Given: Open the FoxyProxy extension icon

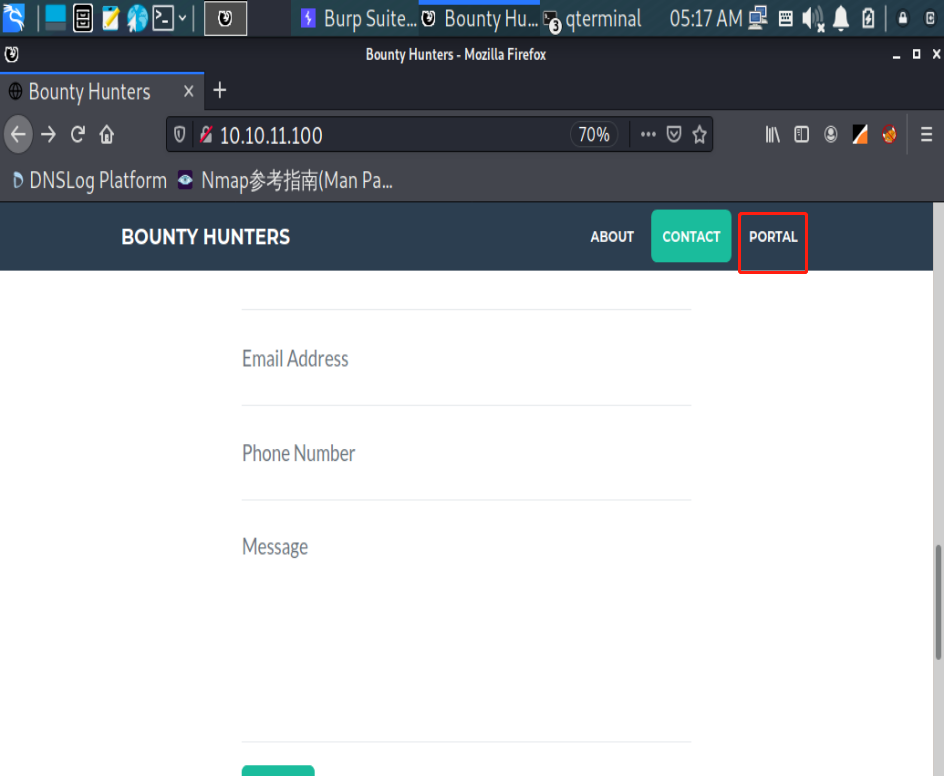Looking at the screenshot, I should coord(889,134).
